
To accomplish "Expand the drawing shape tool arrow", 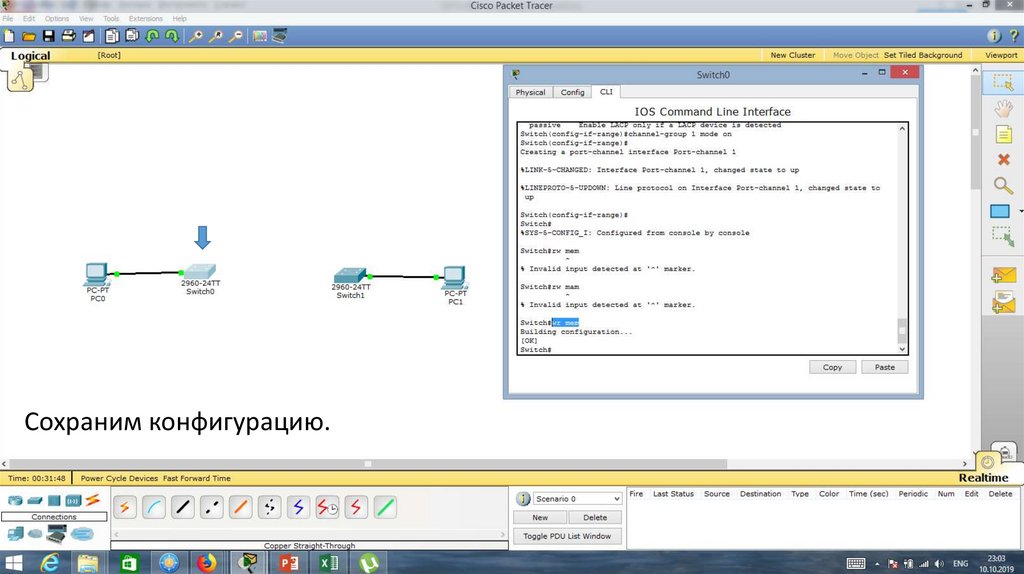I will 1020,212.
